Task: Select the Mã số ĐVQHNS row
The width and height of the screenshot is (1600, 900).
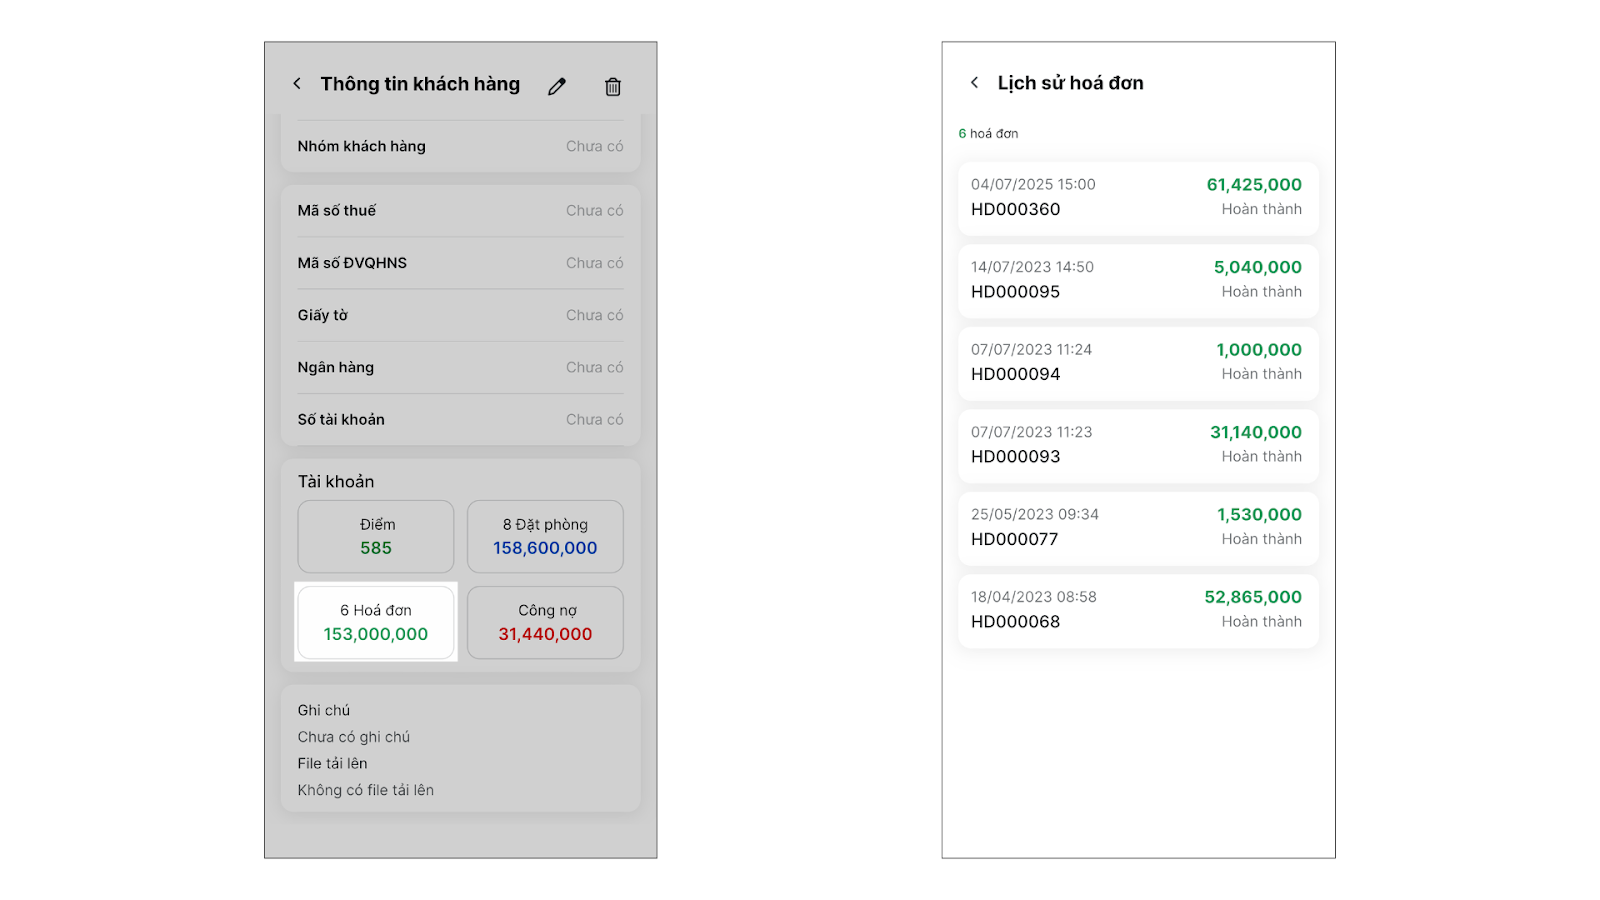Action: click(x=460, y=263)
